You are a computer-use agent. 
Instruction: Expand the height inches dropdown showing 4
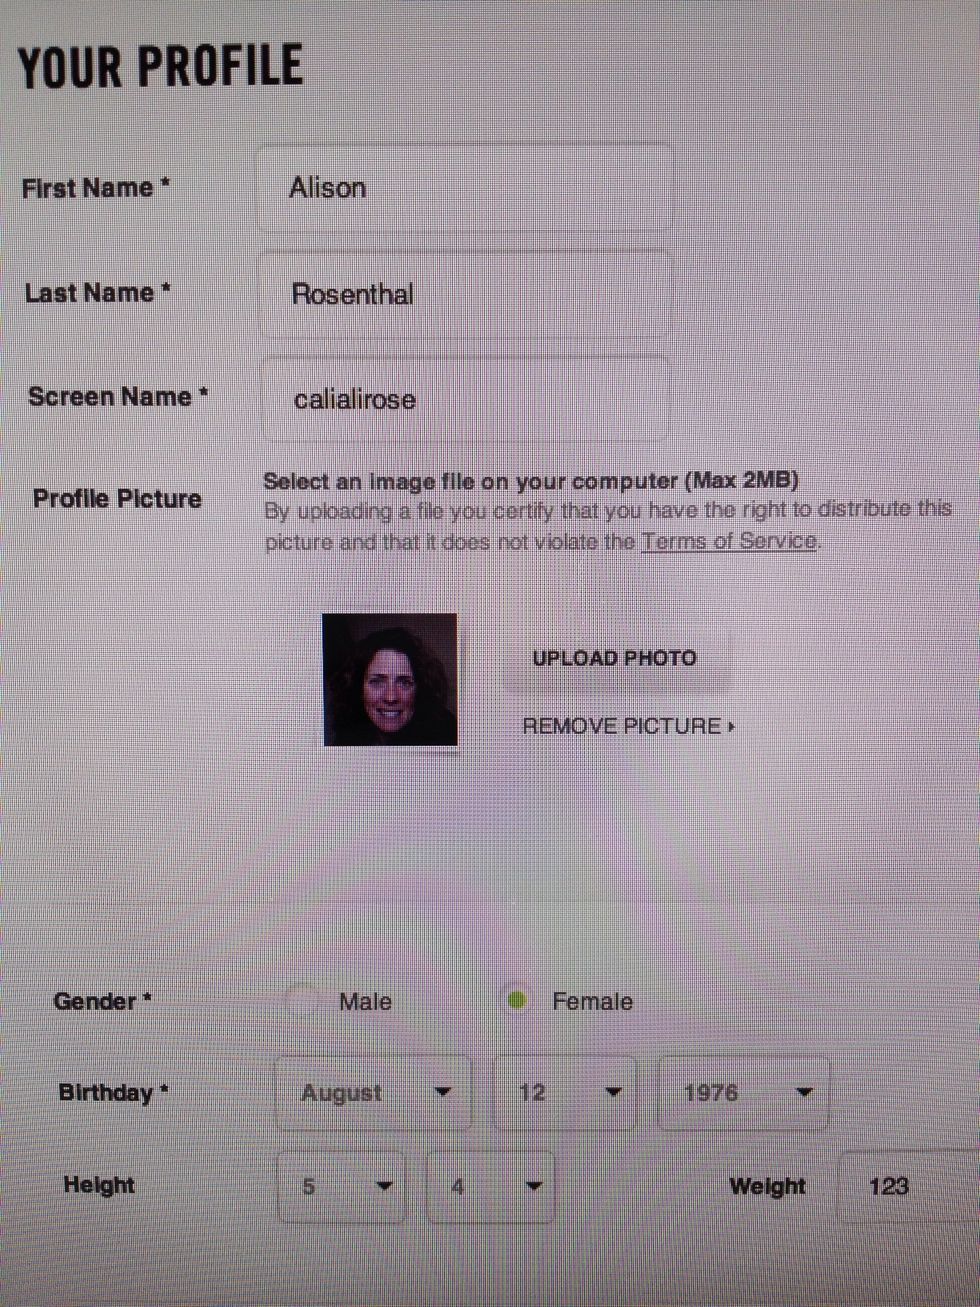[490, 1187]
